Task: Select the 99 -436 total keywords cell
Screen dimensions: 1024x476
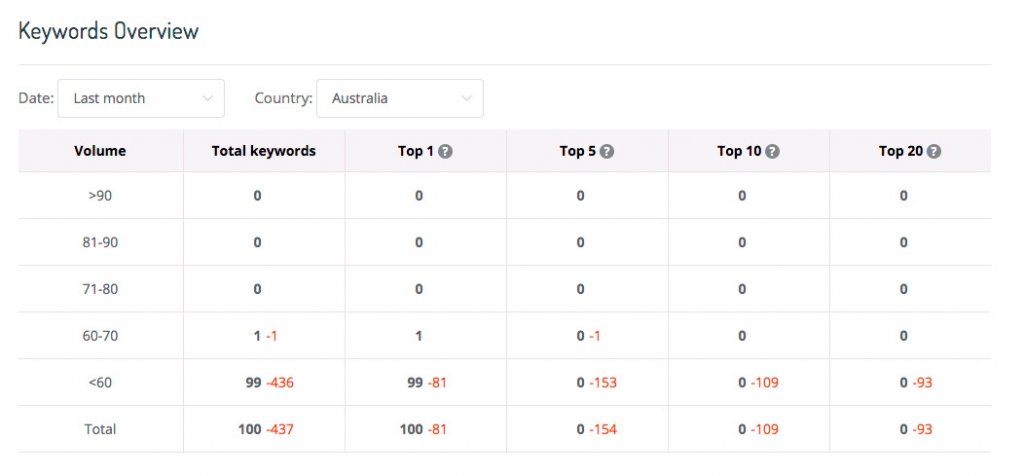Action: (270, 383)
